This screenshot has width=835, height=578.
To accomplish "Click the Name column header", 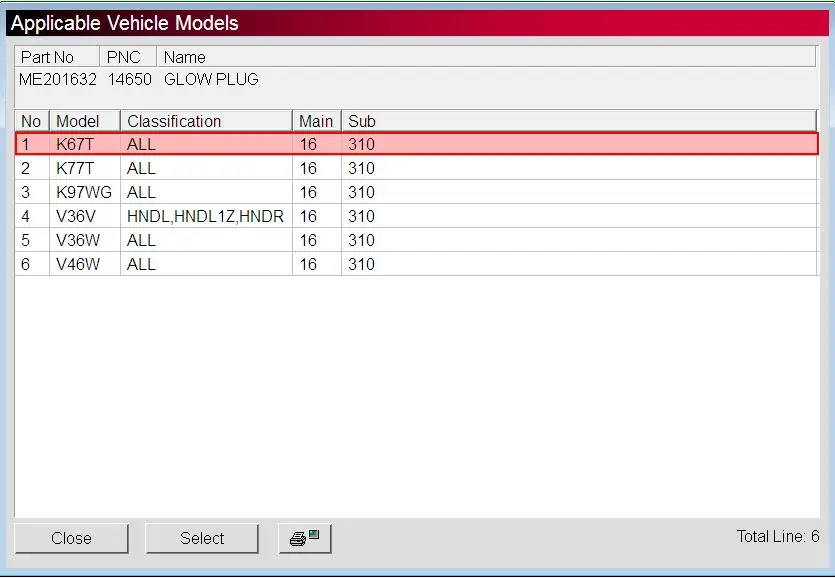I will point(486,56).
